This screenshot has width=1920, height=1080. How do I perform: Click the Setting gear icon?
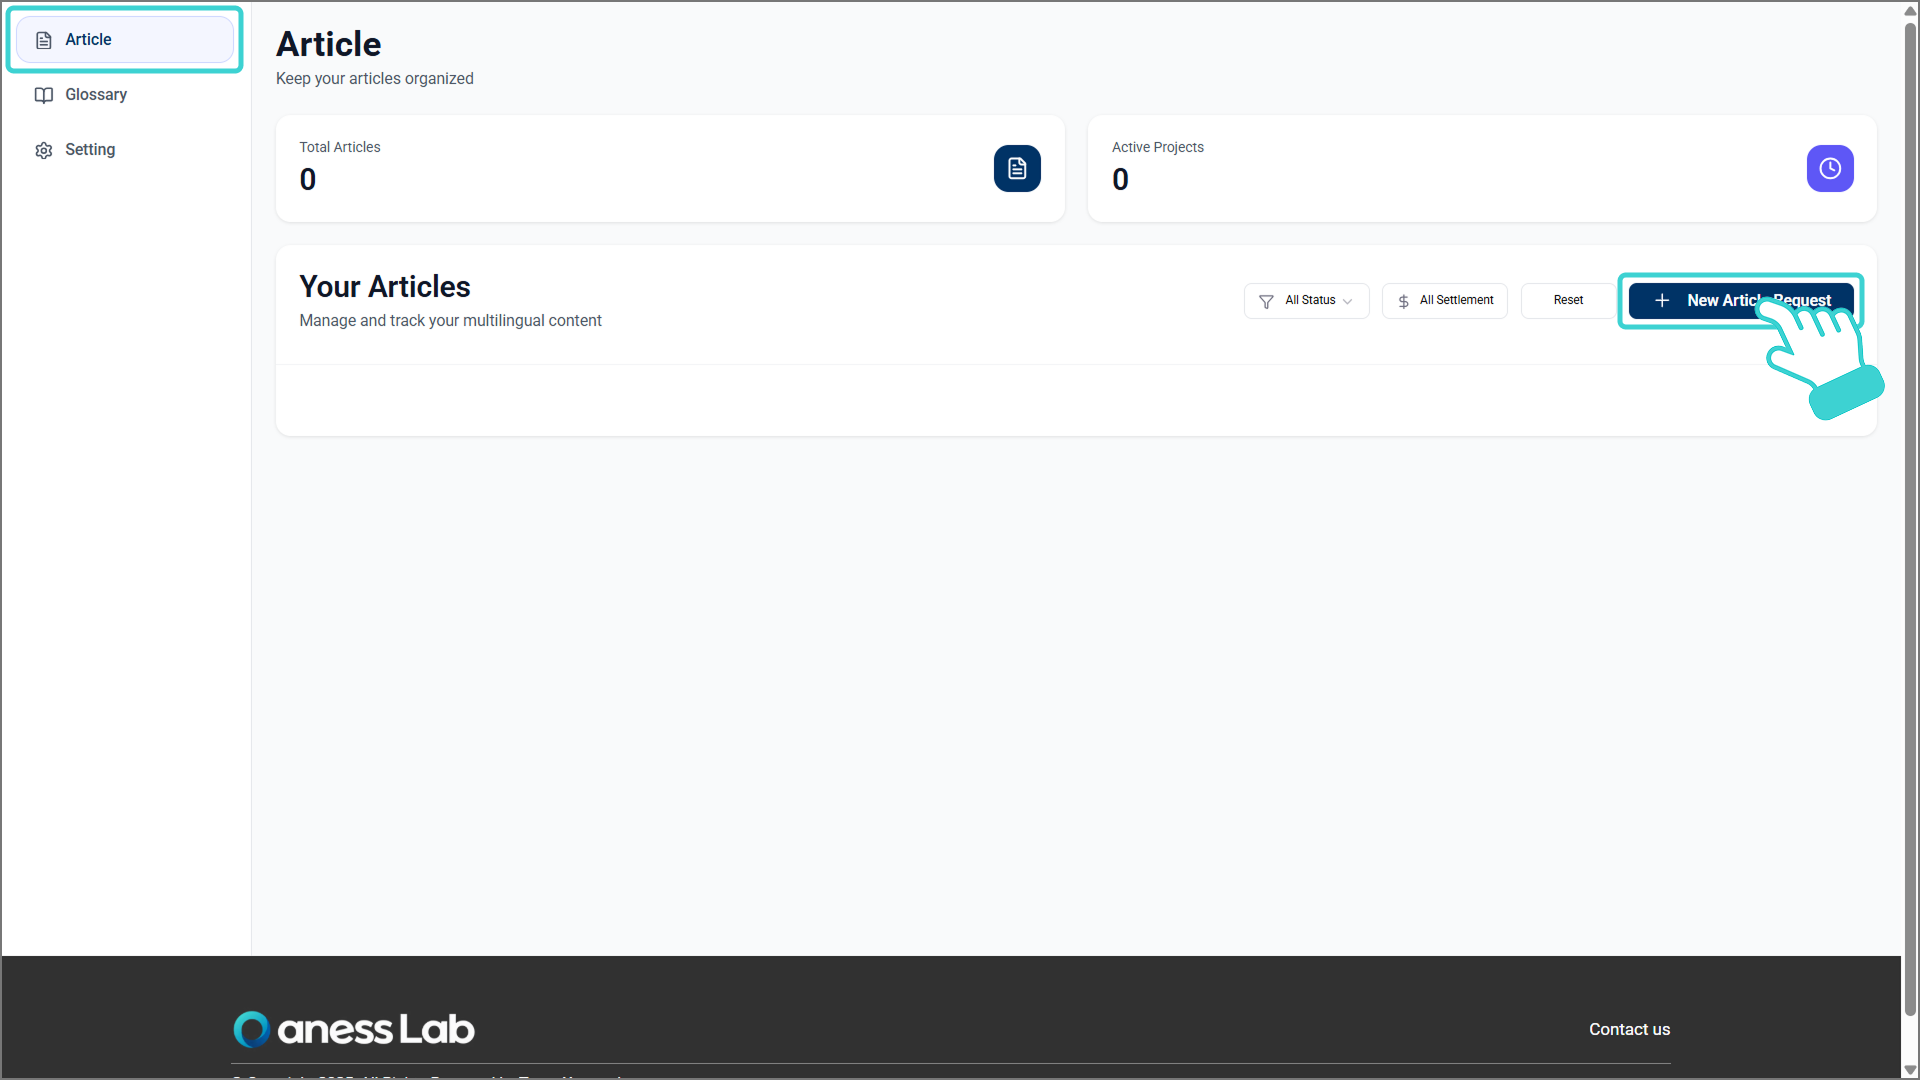[44, 150]
